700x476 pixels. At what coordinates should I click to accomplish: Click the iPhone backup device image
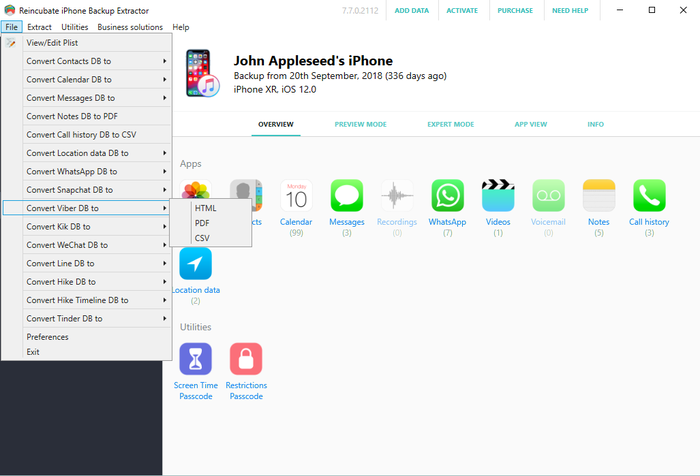click(x=202, y=73)
